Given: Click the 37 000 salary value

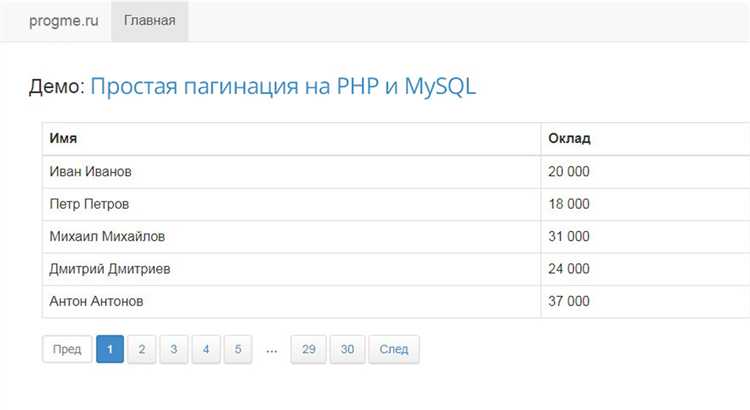Looking at the screenshot, I should pos(569,301).
